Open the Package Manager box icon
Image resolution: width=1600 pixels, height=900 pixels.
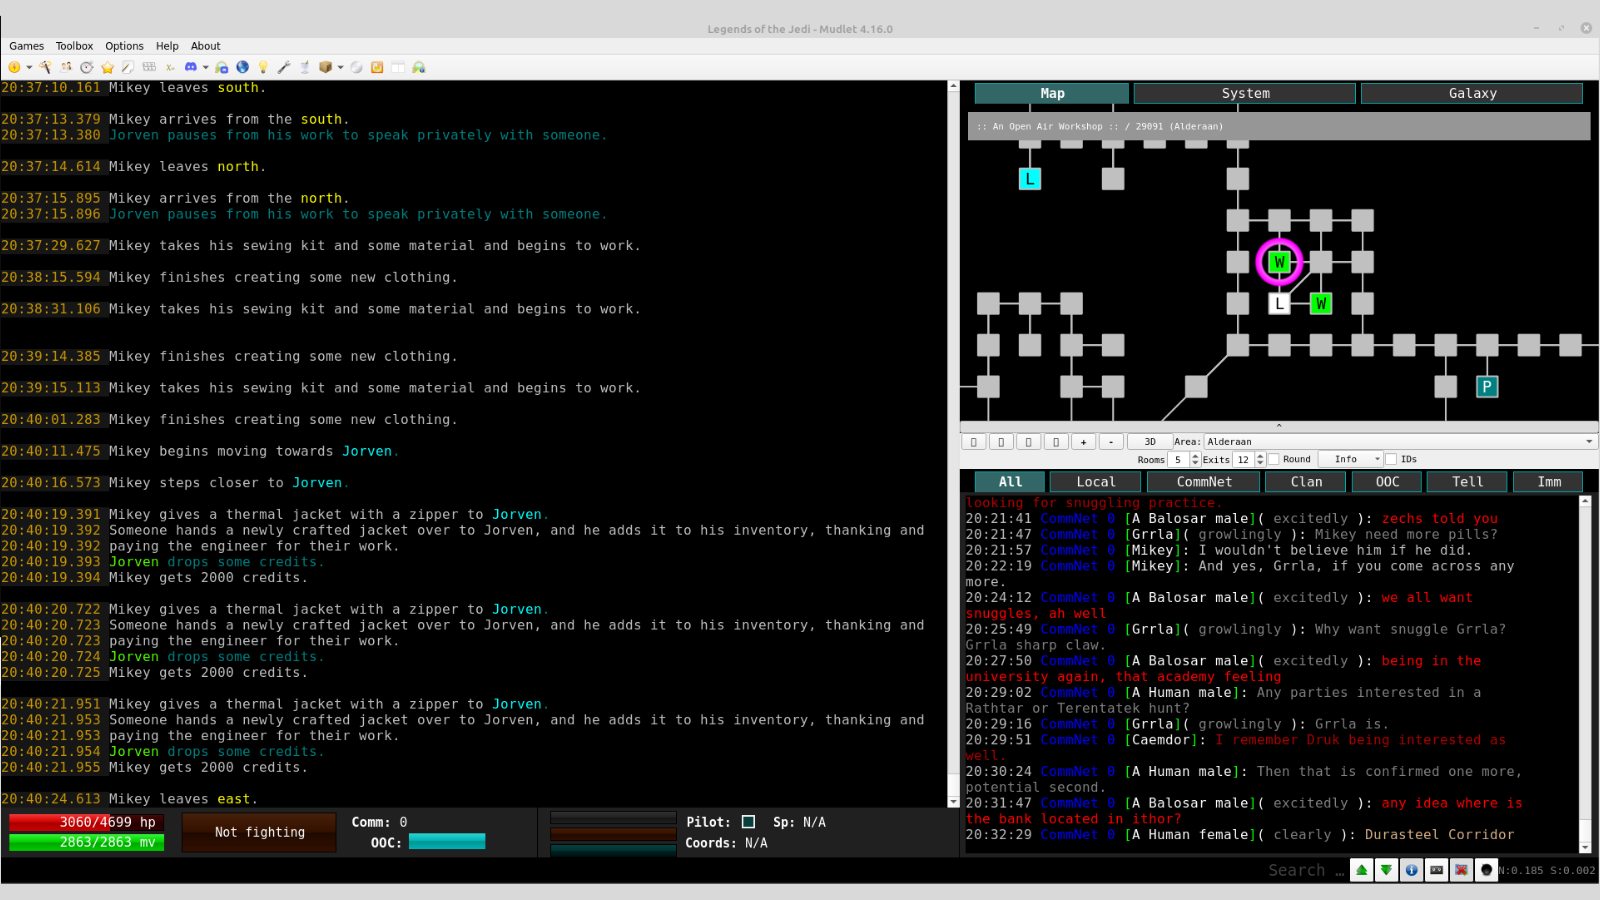[325, 67]
